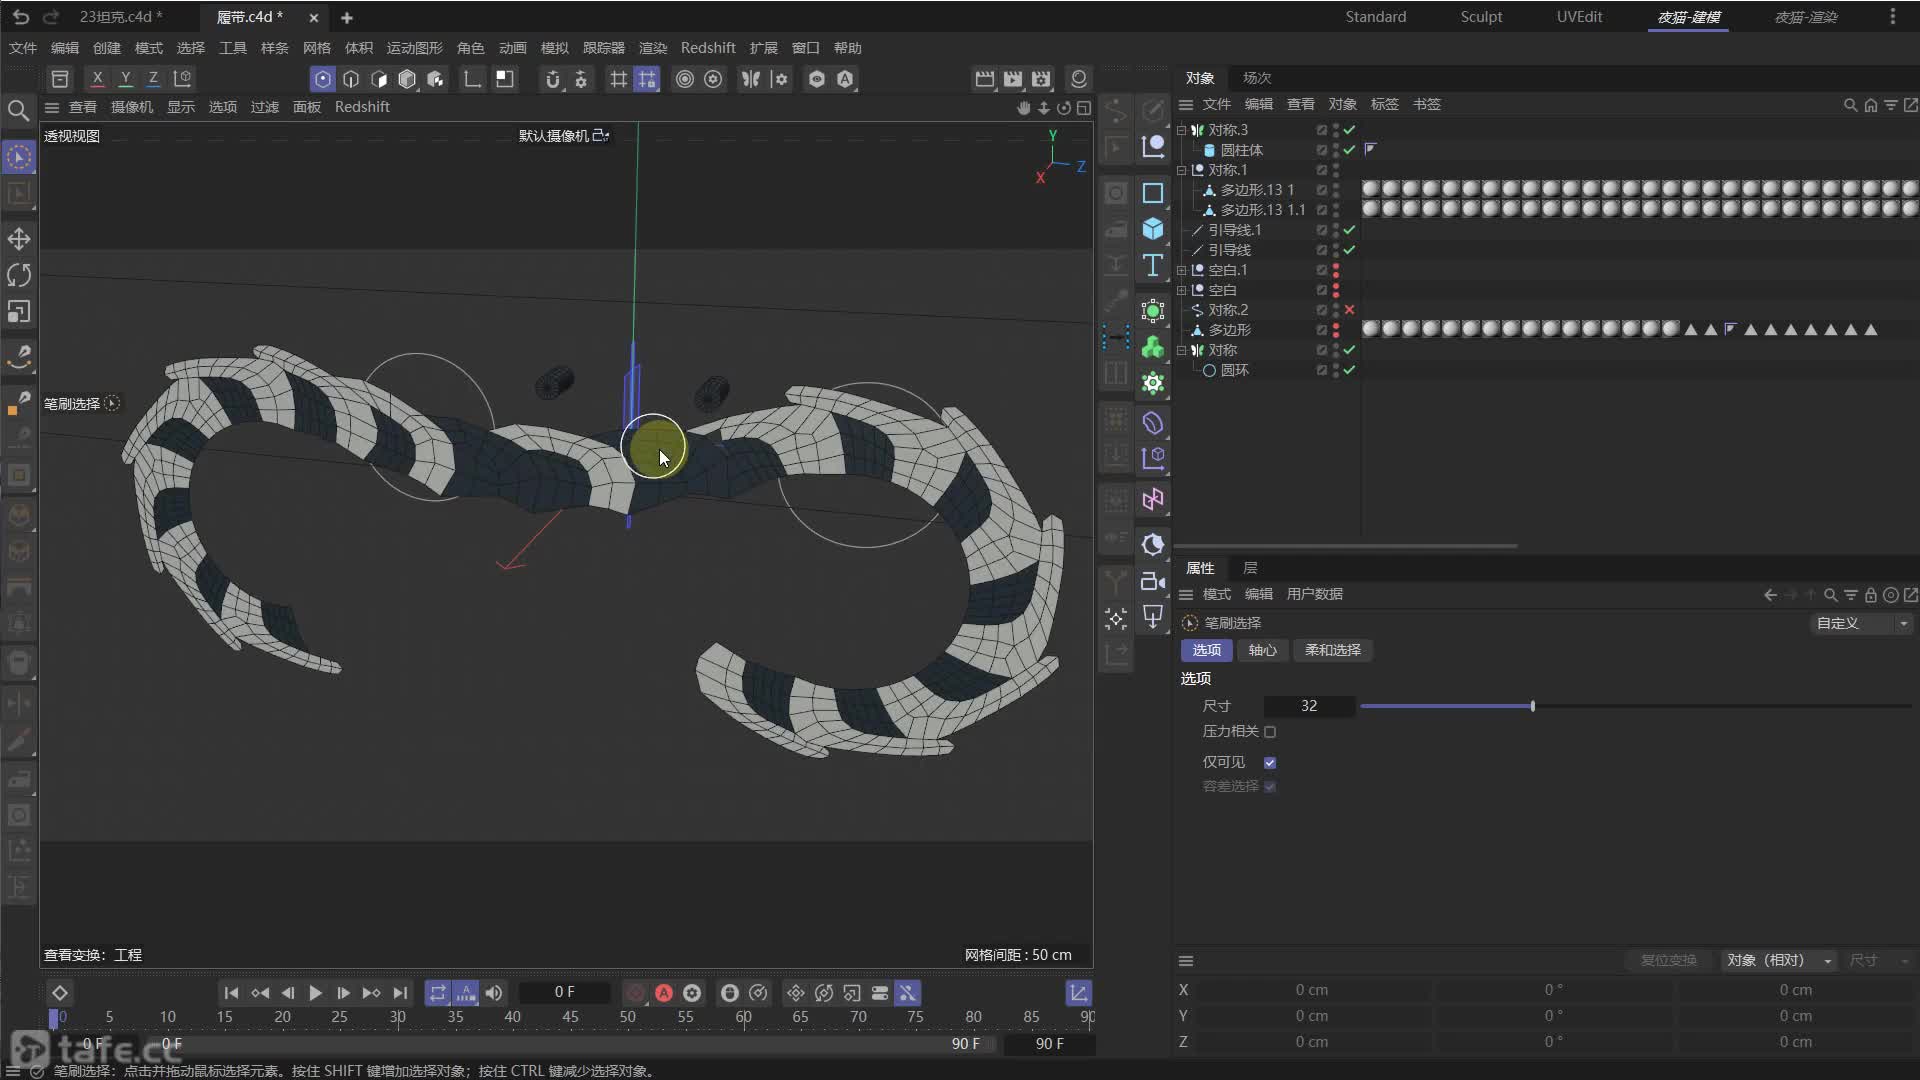Uncheck the 仅可见 checkbox
Image resolution: width=1920 pixels, height=1080 pixels.
click(1270, 762)
